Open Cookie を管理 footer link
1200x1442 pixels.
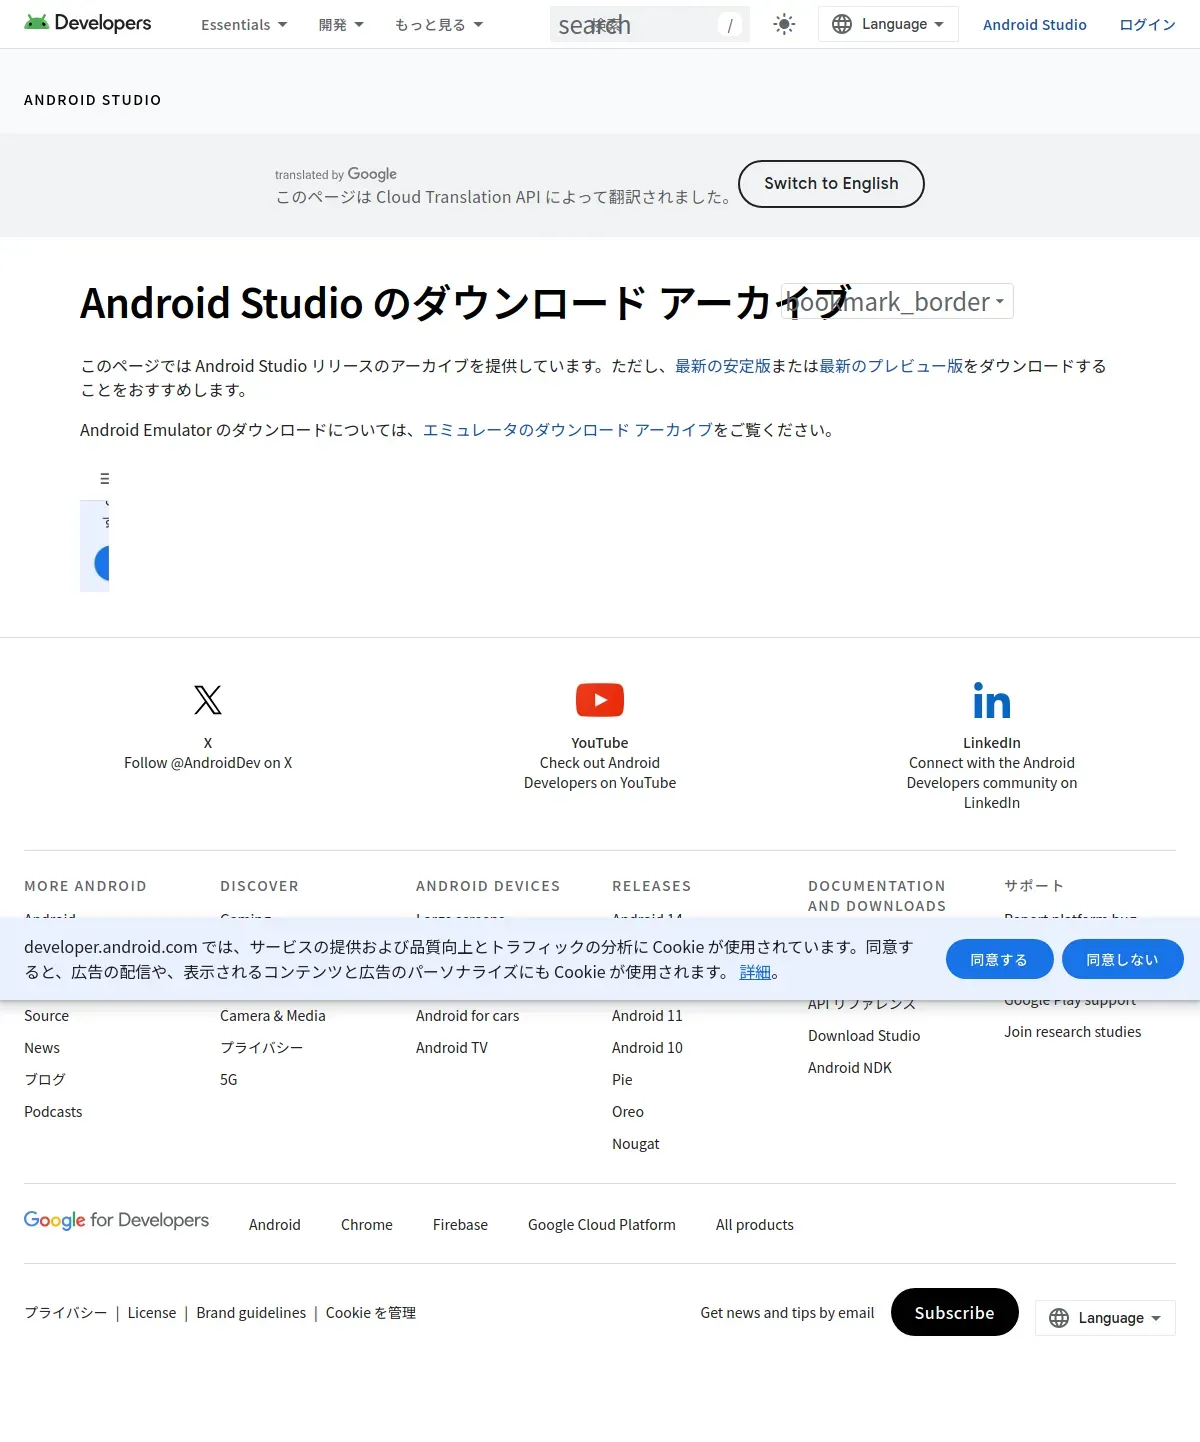(x=371, y=1313)
